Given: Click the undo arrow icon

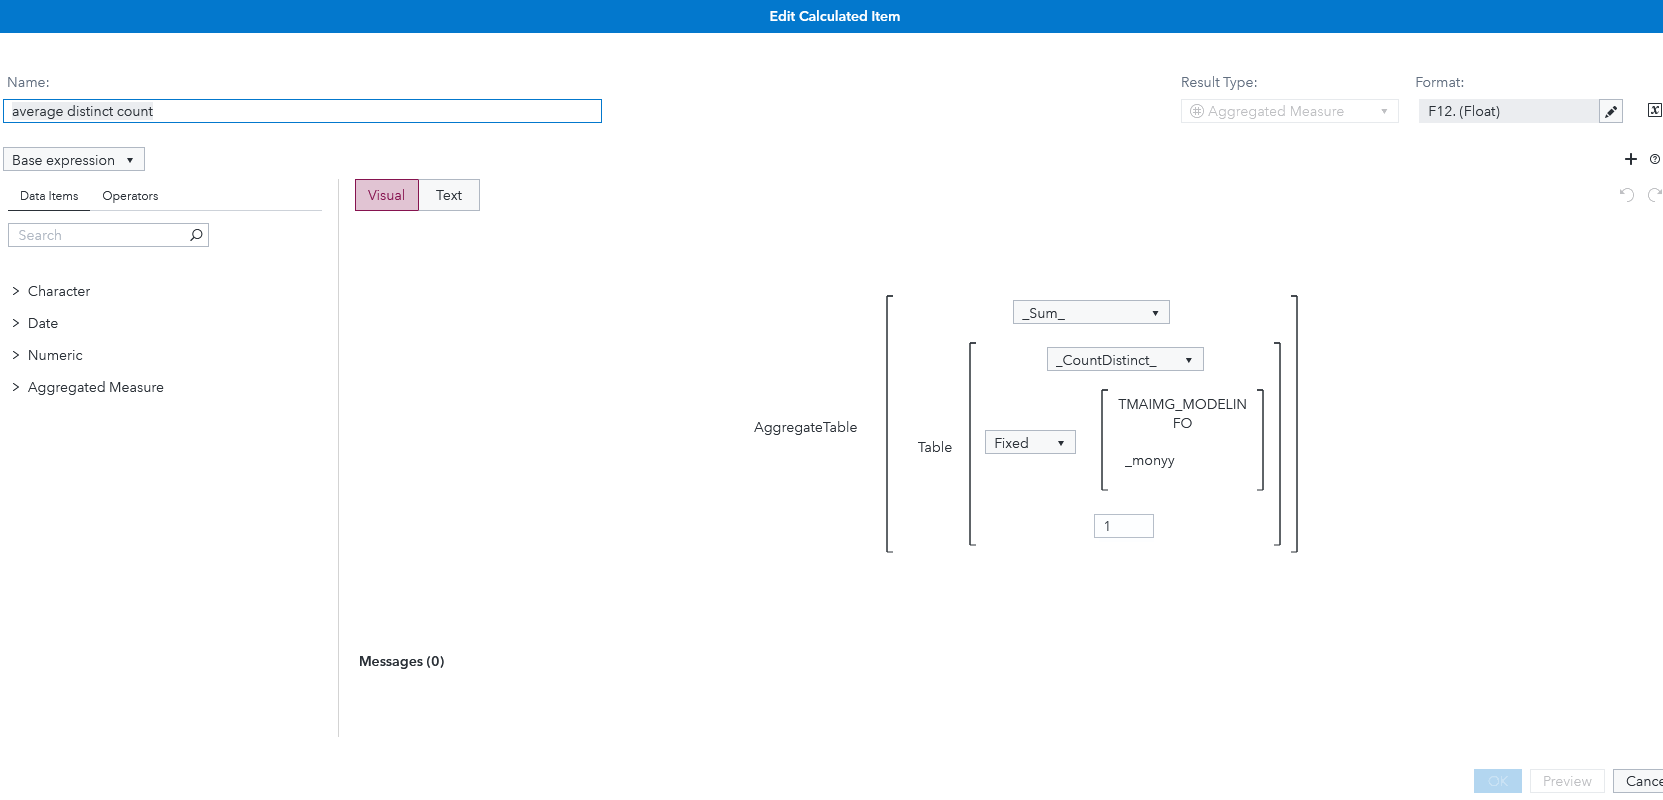Looking at the screenshot, I should 1627,195.
